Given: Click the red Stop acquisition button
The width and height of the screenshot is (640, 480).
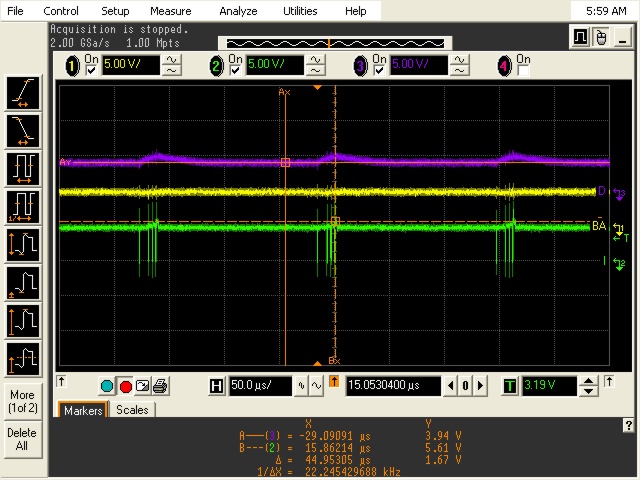Looking at the screenshot, I should [126, 386].
